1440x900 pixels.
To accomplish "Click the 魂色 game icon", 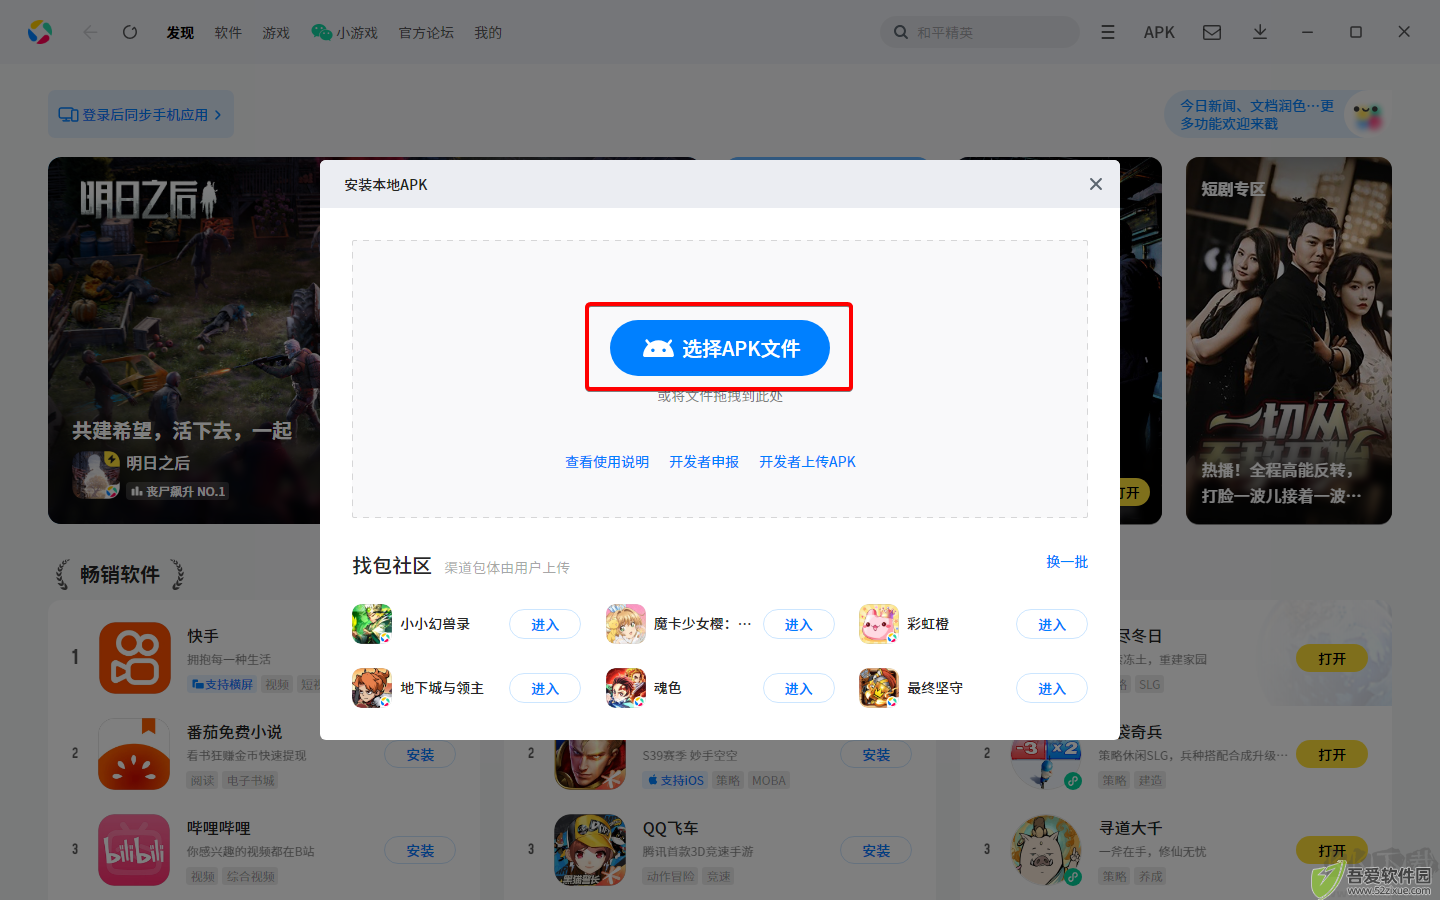I will click(626, 688).
